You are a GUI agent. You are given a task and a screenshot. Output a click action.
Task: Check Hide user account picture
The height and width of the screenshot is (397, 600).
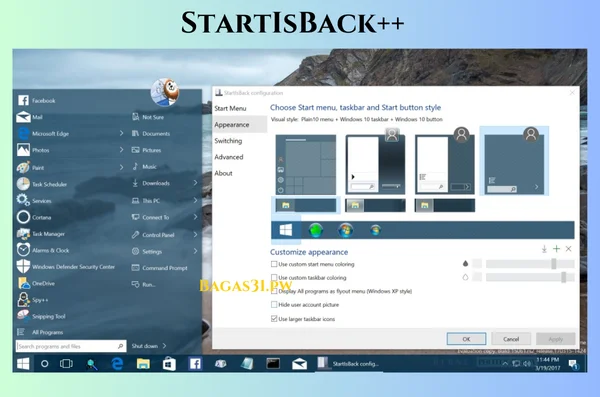click(x=274, y=304)
